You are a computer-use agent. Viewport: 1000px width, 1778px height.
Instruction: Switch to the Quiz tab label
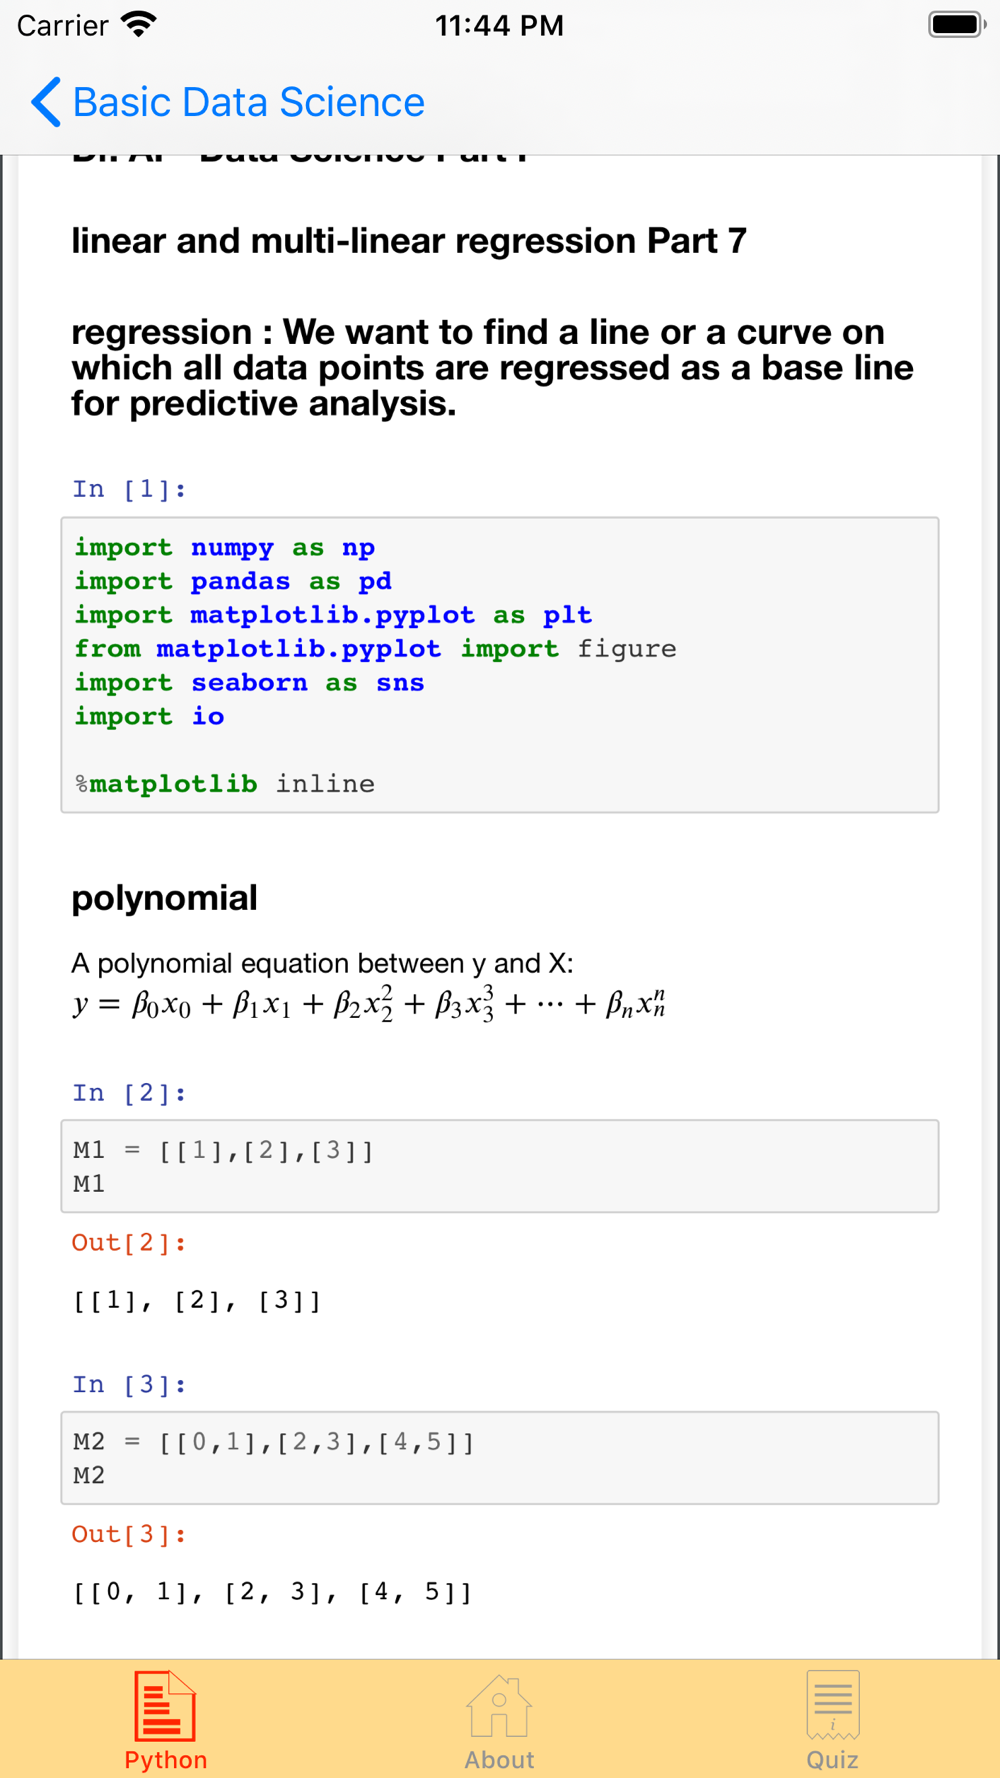click(x=833, y=1759)
